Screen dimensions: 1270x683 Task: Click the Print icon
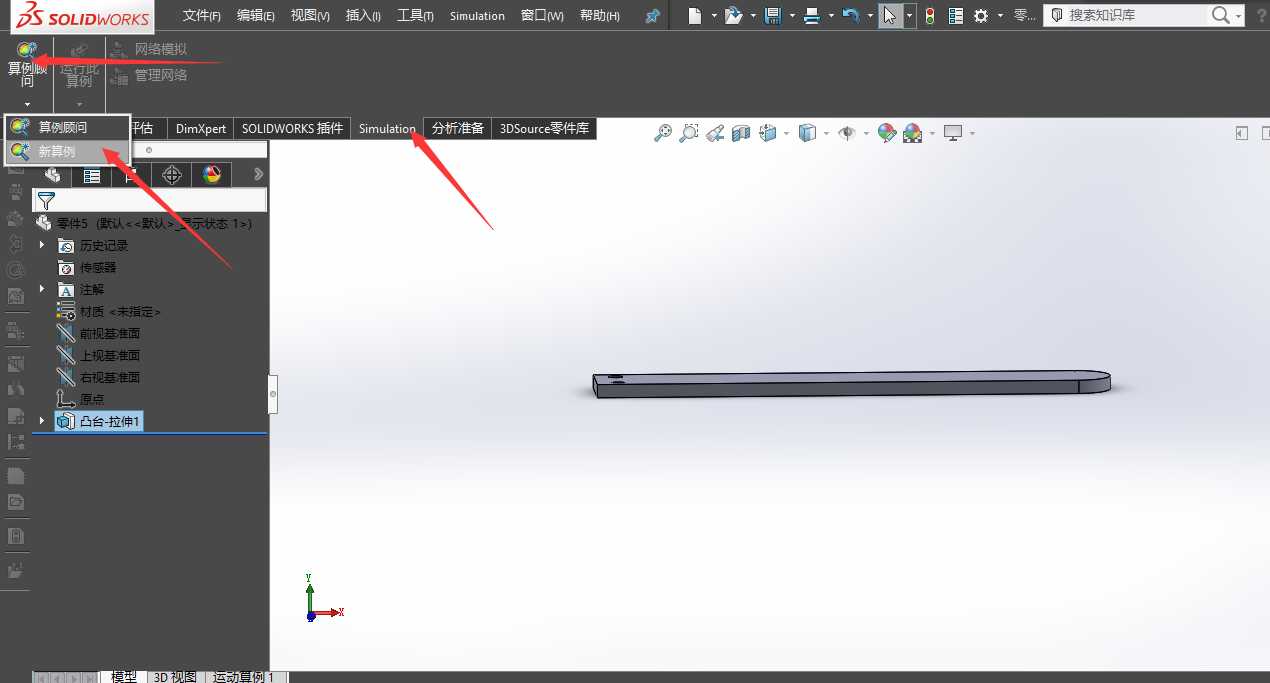point(811,16)
